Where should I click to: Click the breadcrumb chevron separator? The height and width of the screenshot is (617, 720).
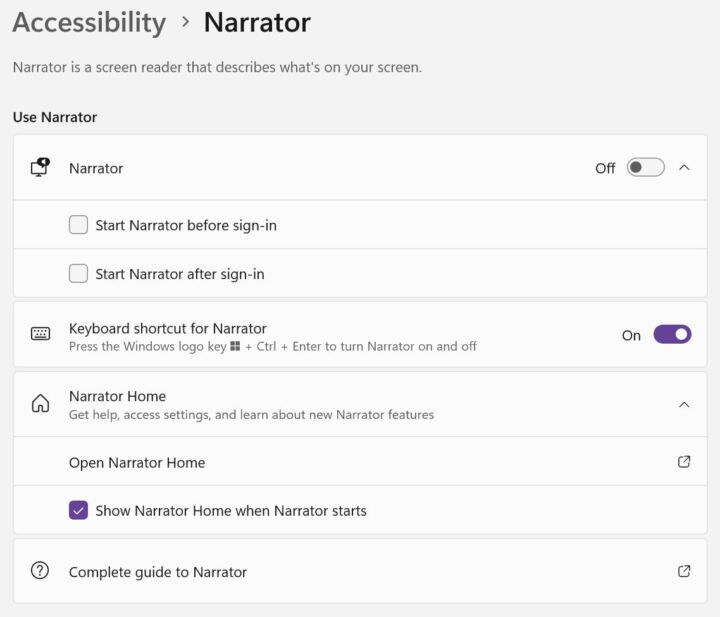coord(185,22)
